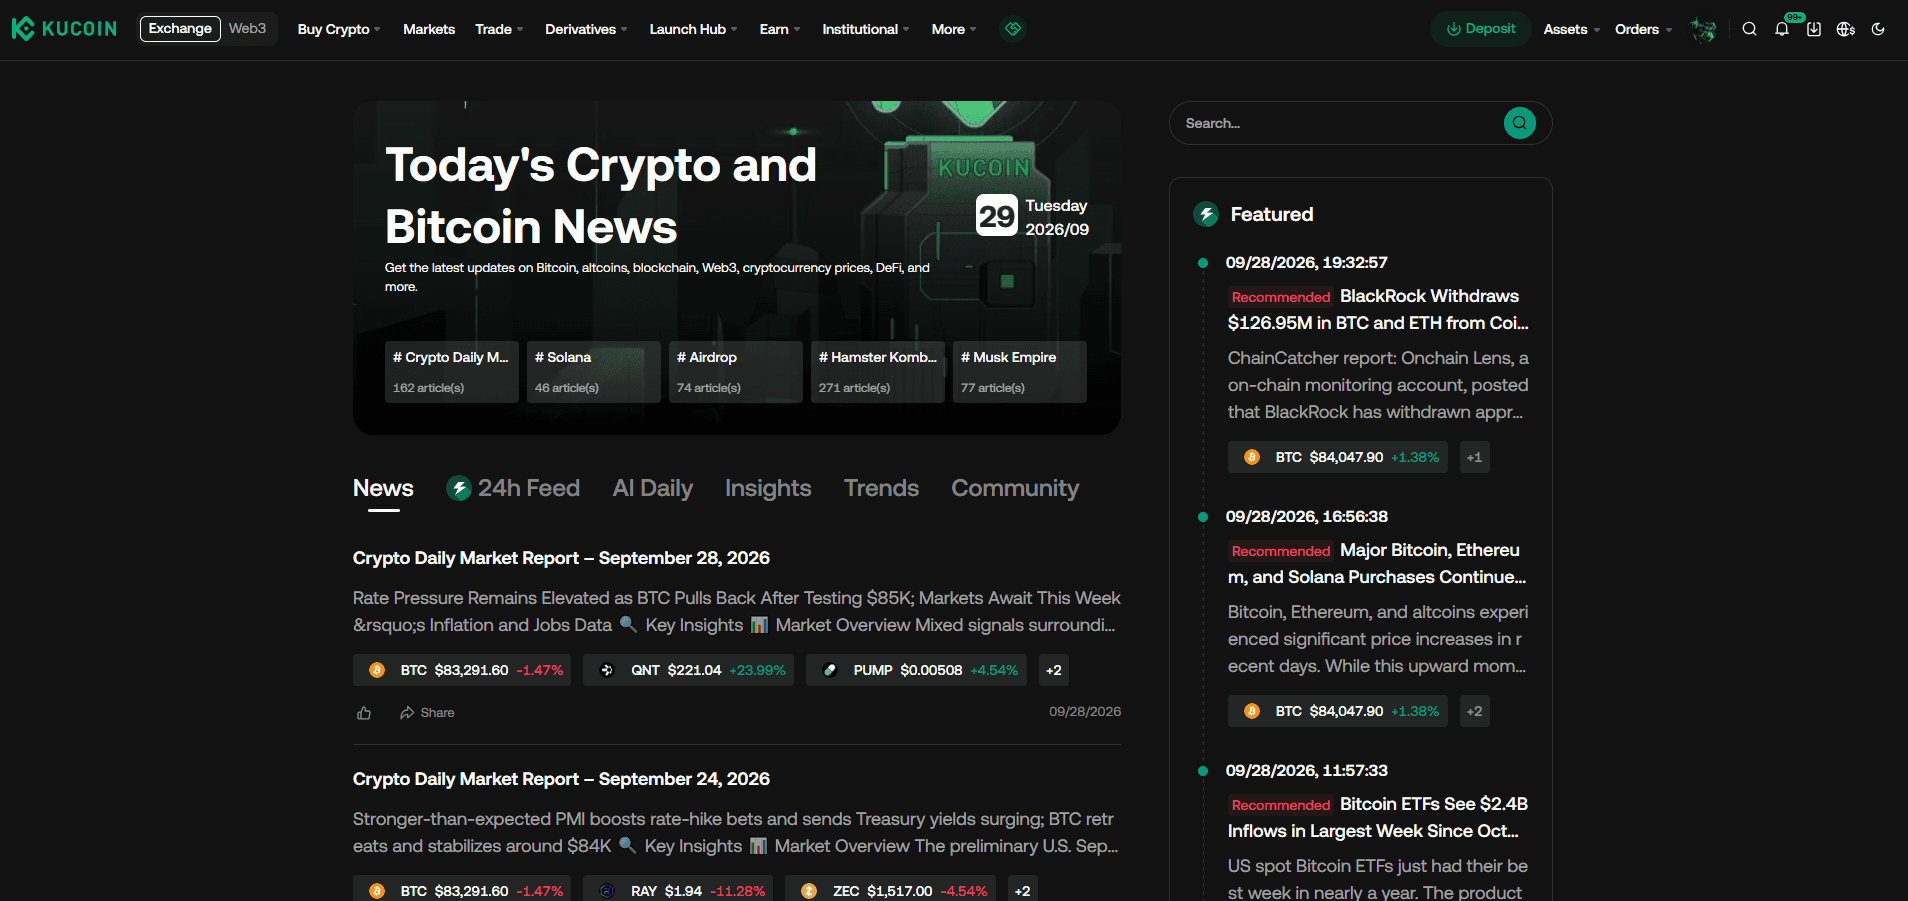Open Airdrop topic card

pos(736,372)
